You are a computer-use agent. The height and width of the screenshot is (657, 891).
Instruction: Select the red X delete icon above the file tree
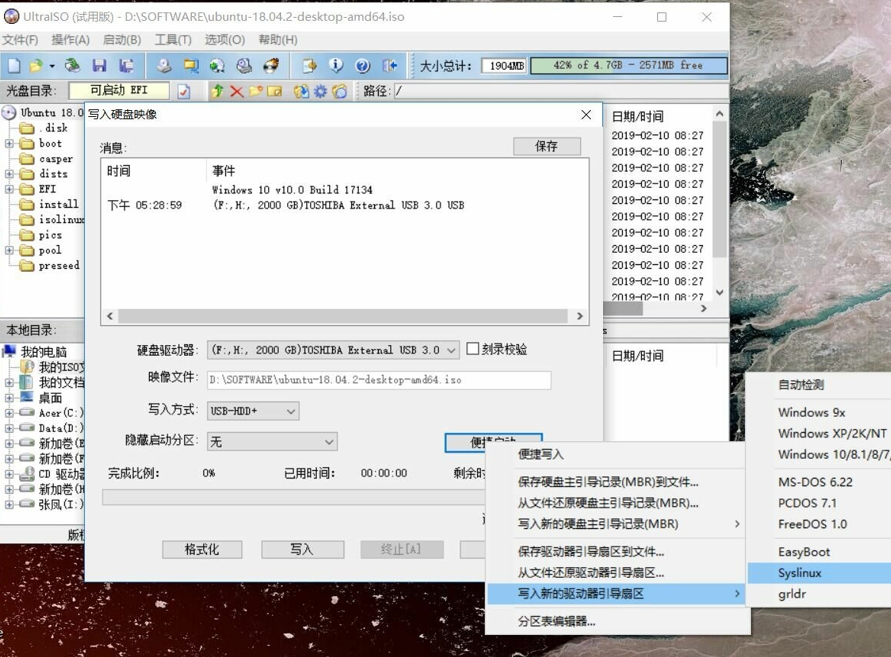(x=237, y=91)
